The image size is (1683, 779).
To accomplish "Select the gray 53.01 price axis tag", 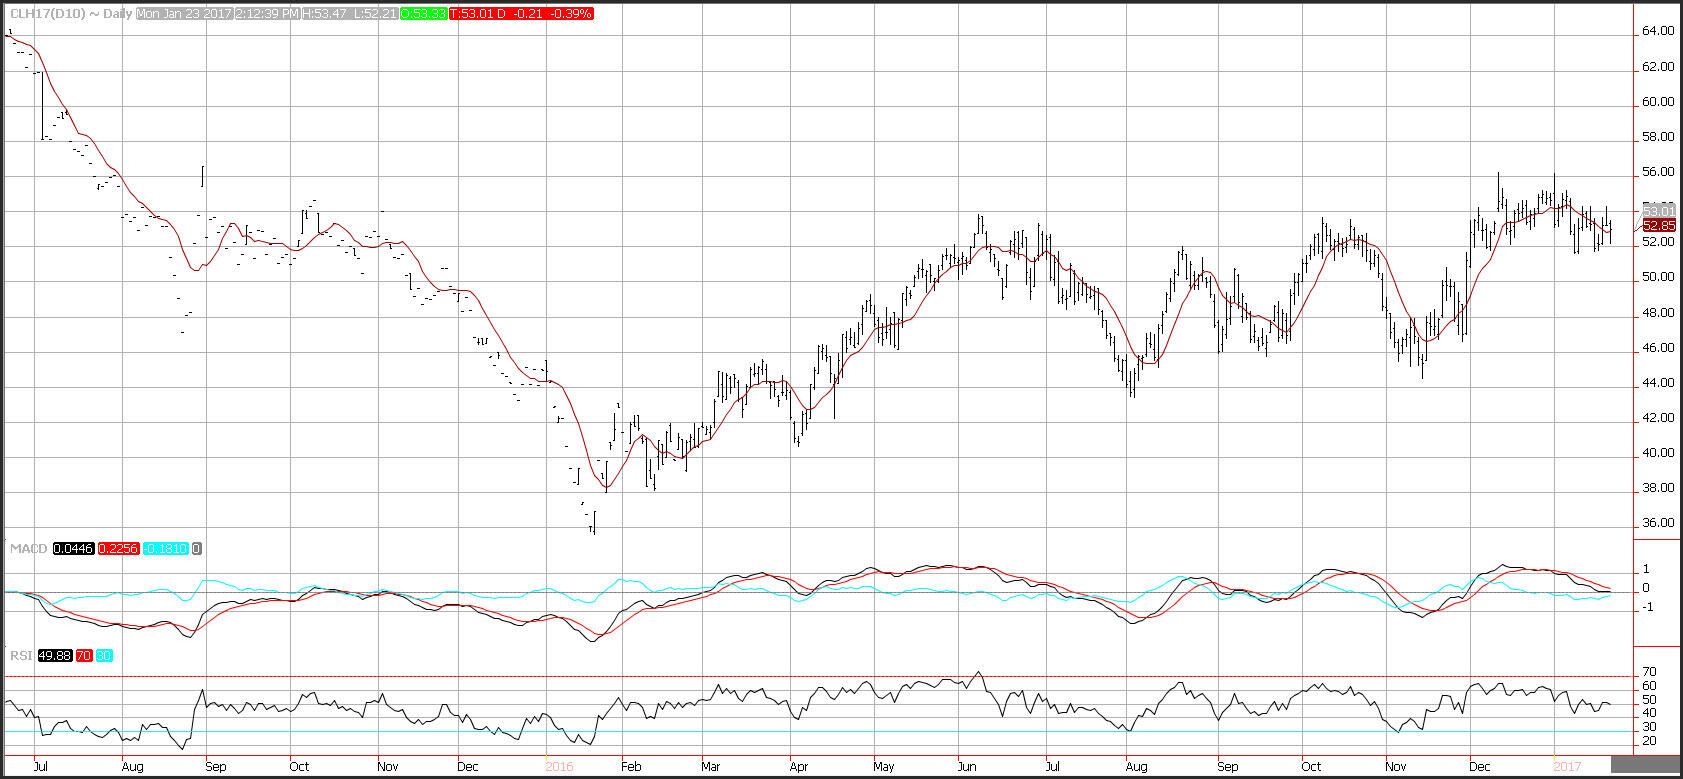I will (1659, 211).
